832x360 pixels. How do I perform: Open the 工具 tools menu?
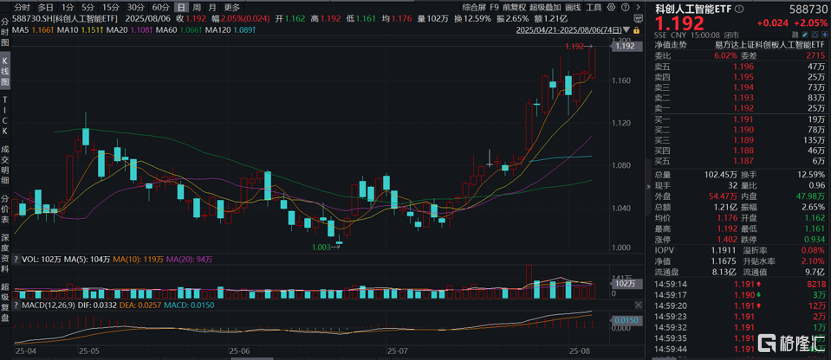[594, 7]
